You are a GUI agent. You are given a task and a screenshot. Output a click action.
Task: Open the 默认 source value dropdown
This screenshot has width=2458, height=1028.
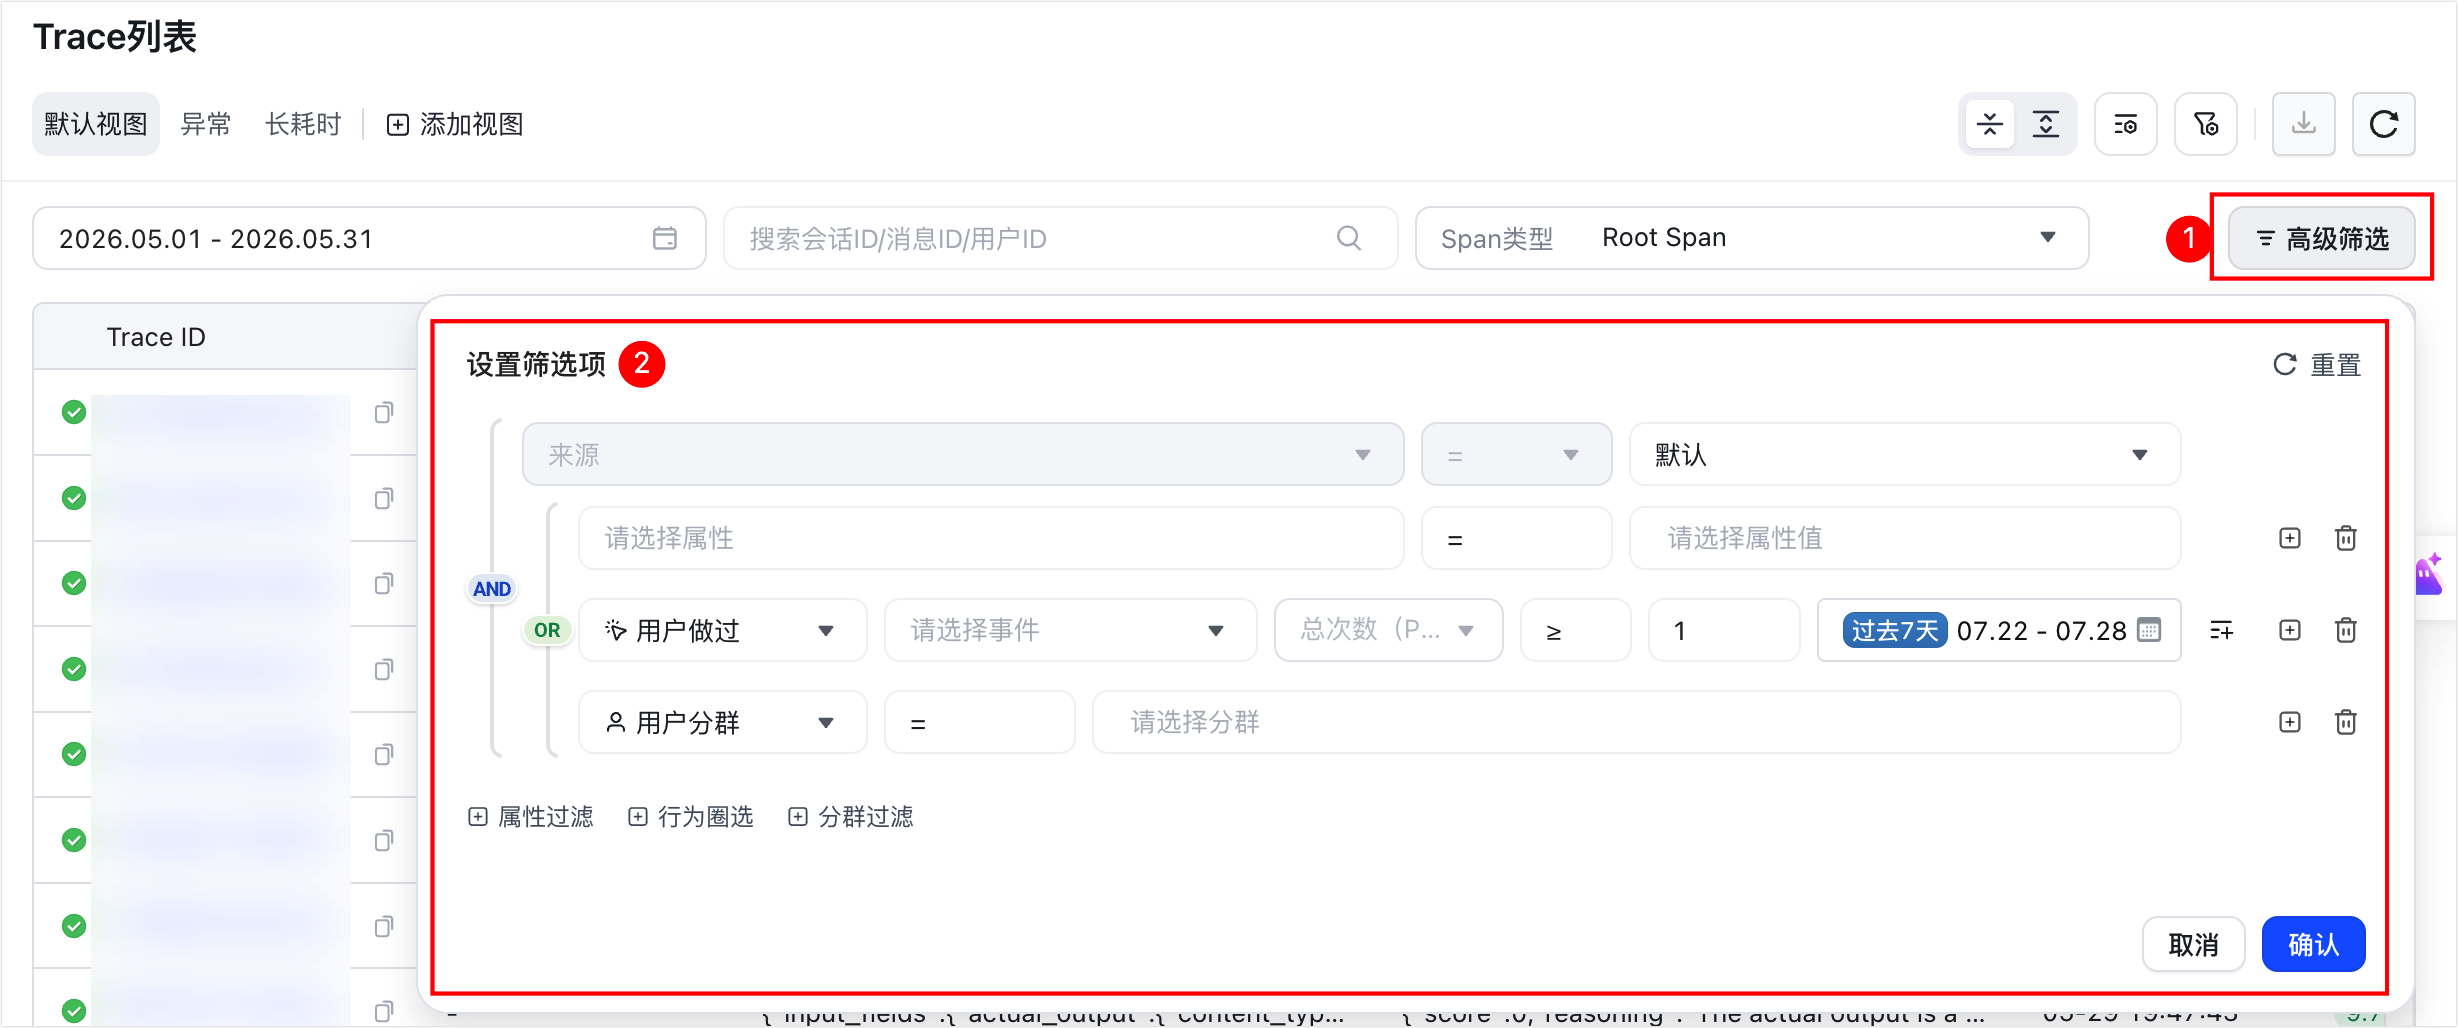(1904, 454)
